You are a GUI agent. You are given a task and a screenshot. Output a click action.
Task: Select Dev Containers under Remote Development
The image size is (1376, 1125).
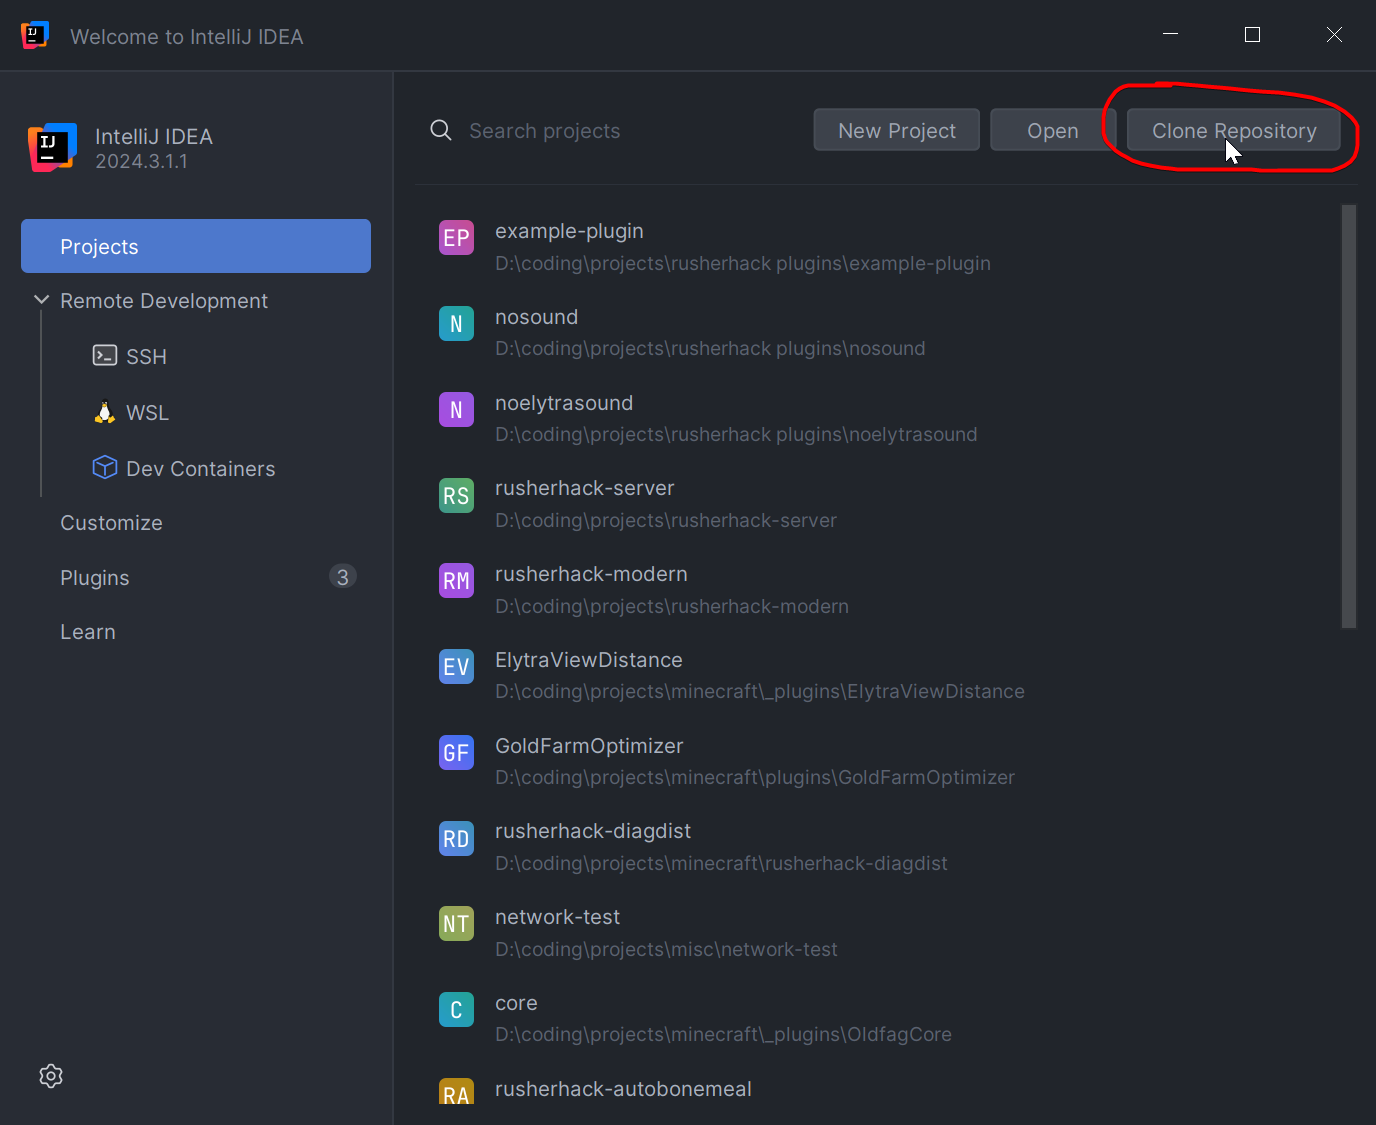200,469
